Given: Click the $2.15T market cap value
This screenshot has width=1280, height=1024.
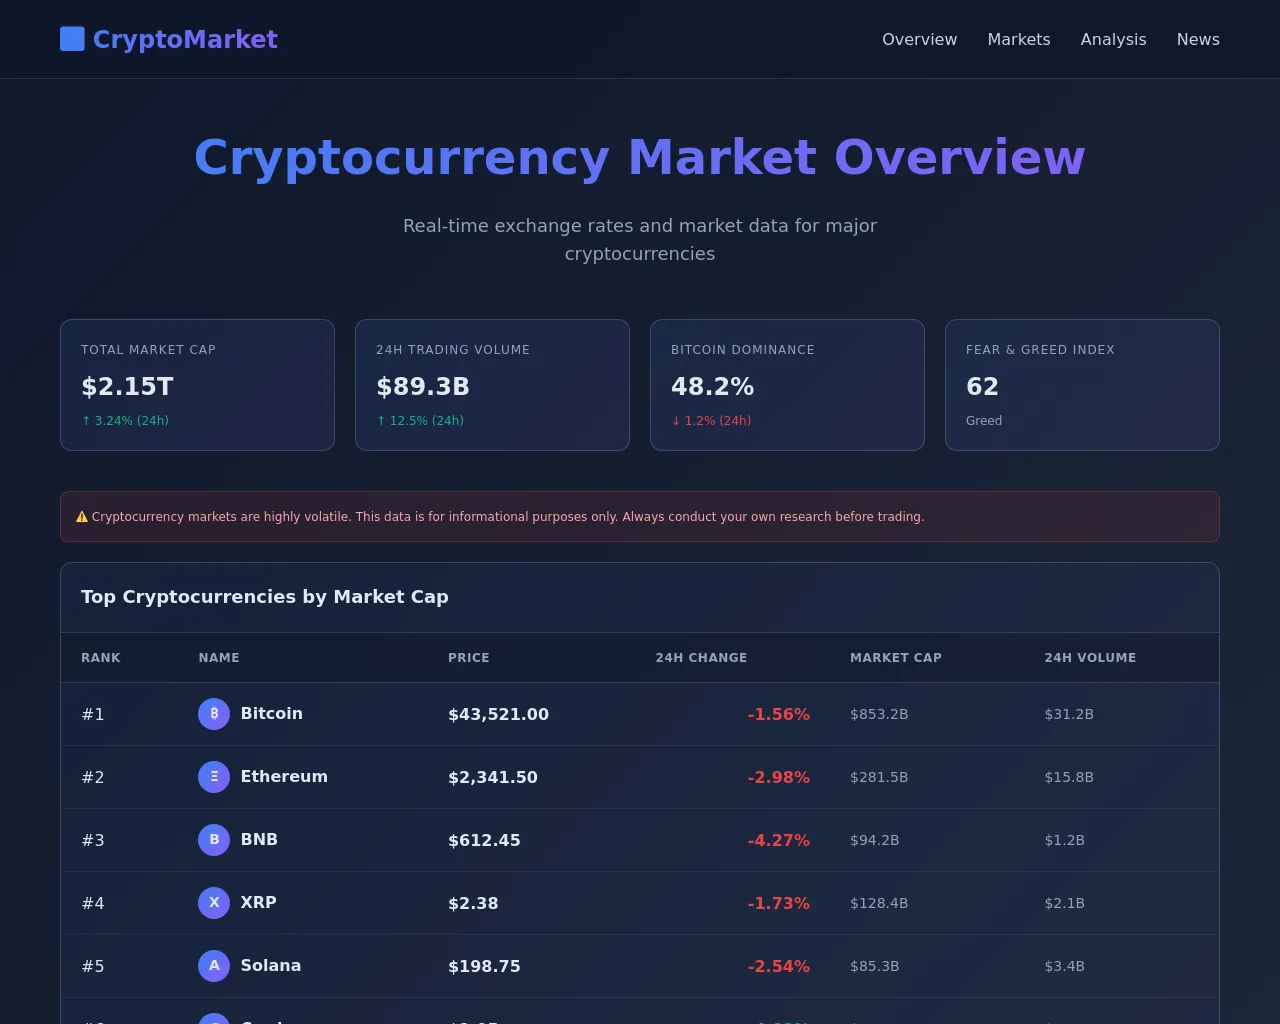Looking at the screenshot, I should coord(127,387).
